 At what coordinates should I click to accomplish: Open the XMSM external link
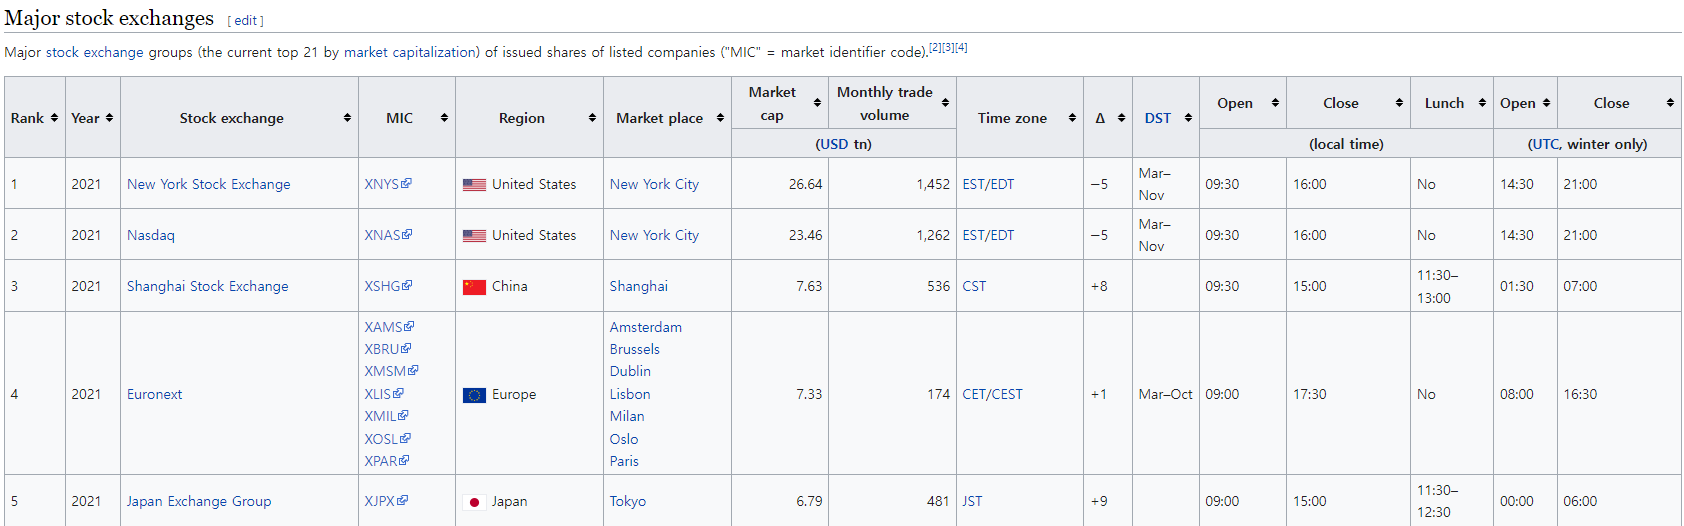[391, 371]
